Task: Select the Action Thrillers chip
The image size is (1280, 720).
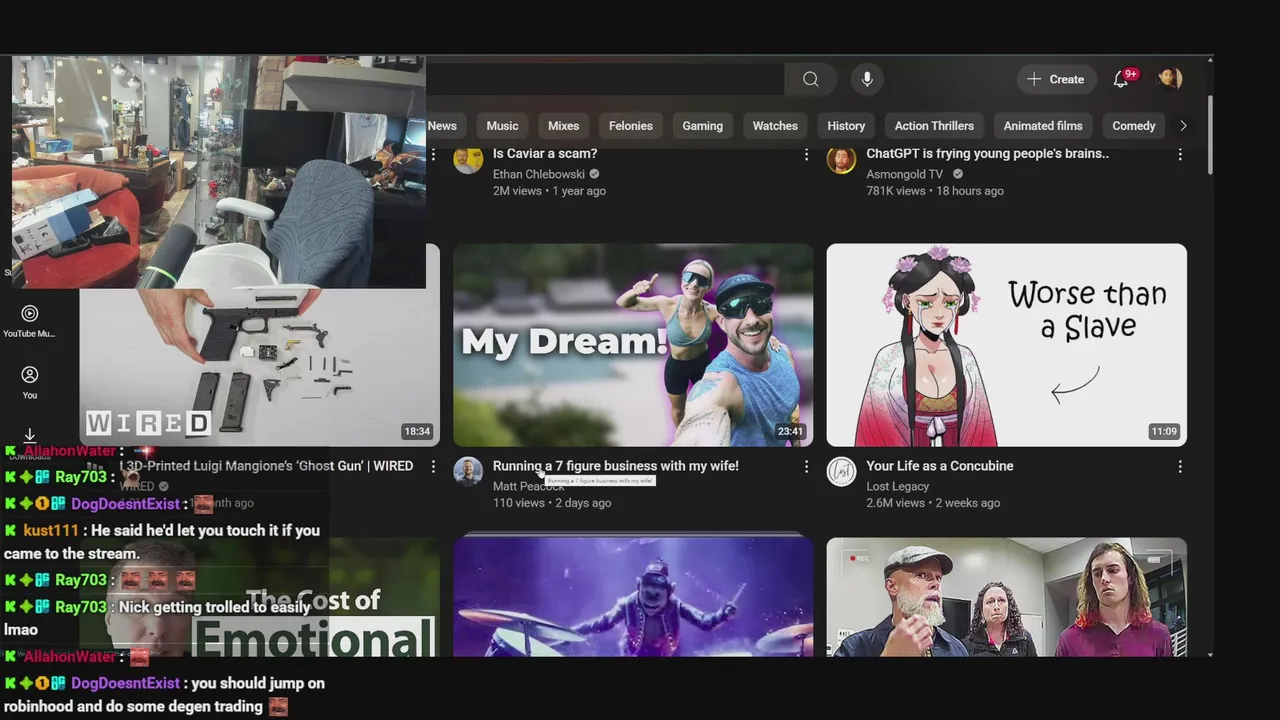Action: [934, 126]
